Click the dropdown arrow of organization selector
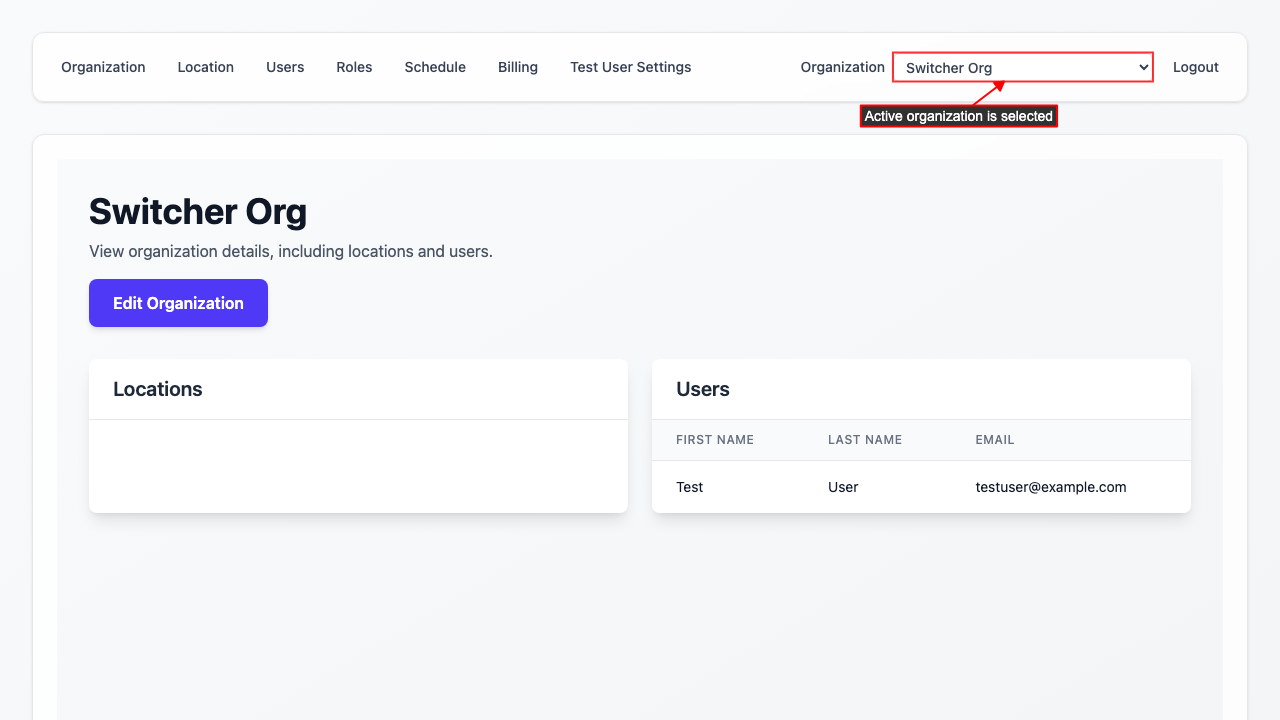Screen dimensions: 1280x720 tap(1143, 68)
